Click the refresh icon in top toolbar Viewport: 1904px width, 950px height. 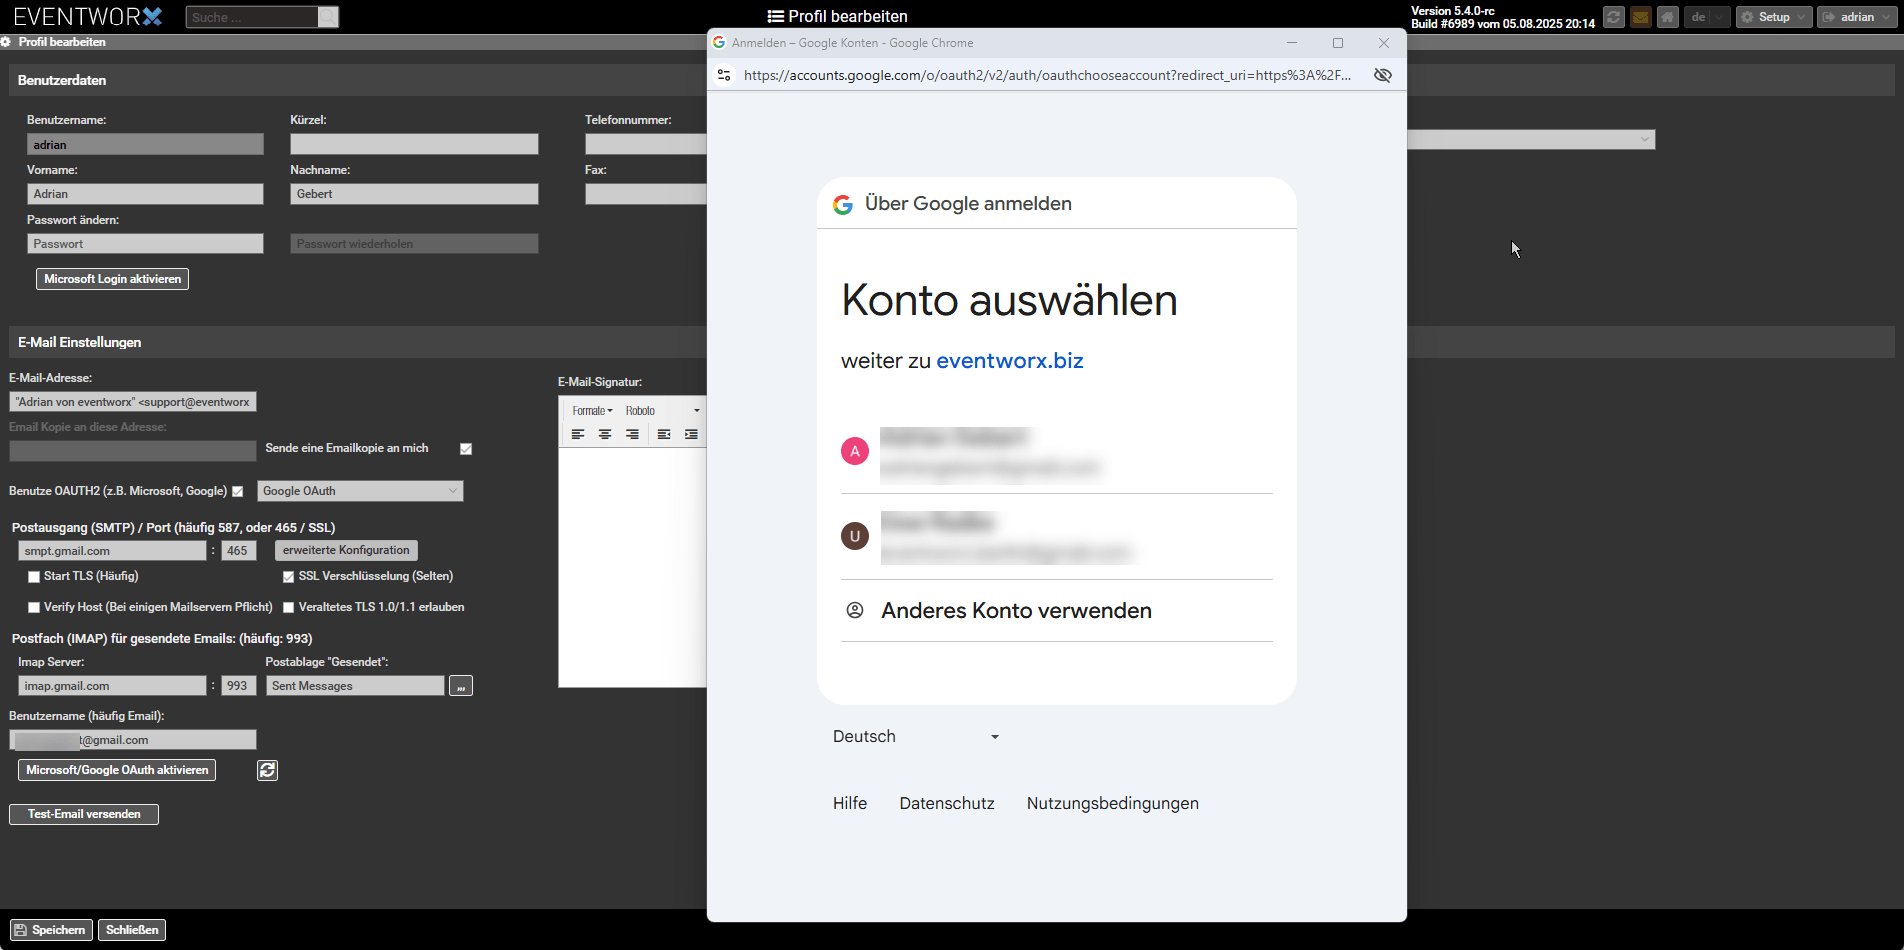tap(1613, 17)
